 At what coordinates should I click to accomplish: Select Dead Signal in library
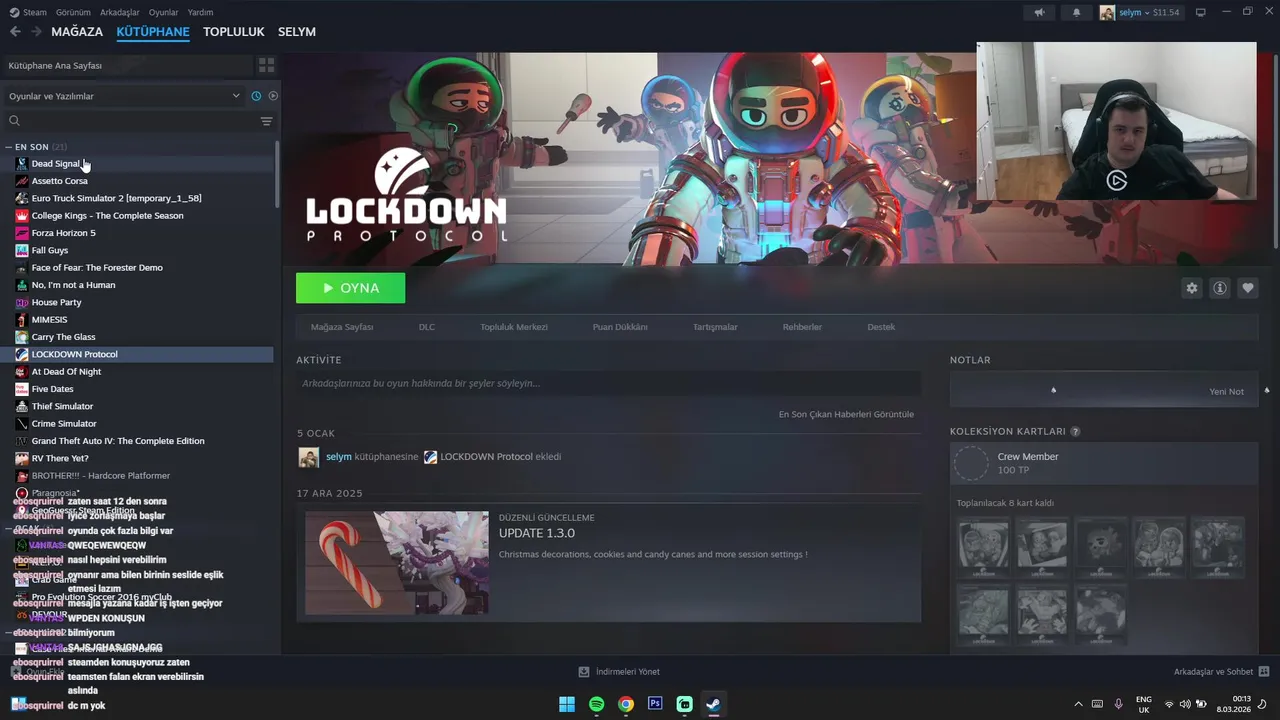click(140, 164)
